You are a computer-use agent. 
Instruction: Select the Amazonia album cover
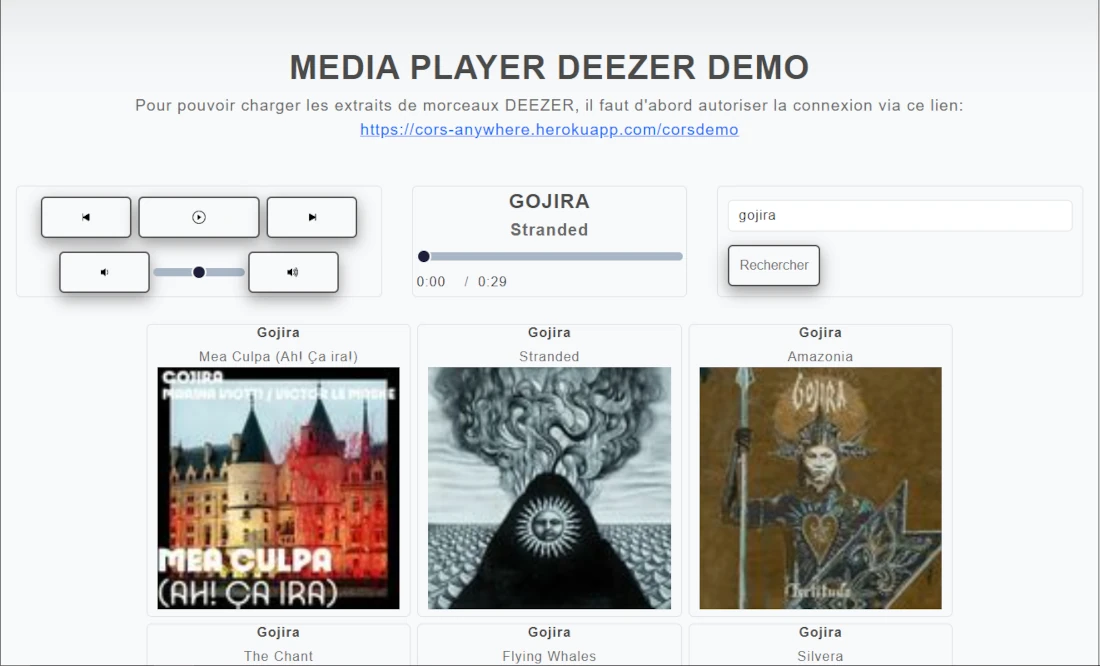pyautogui.click(x=820, y=488)
